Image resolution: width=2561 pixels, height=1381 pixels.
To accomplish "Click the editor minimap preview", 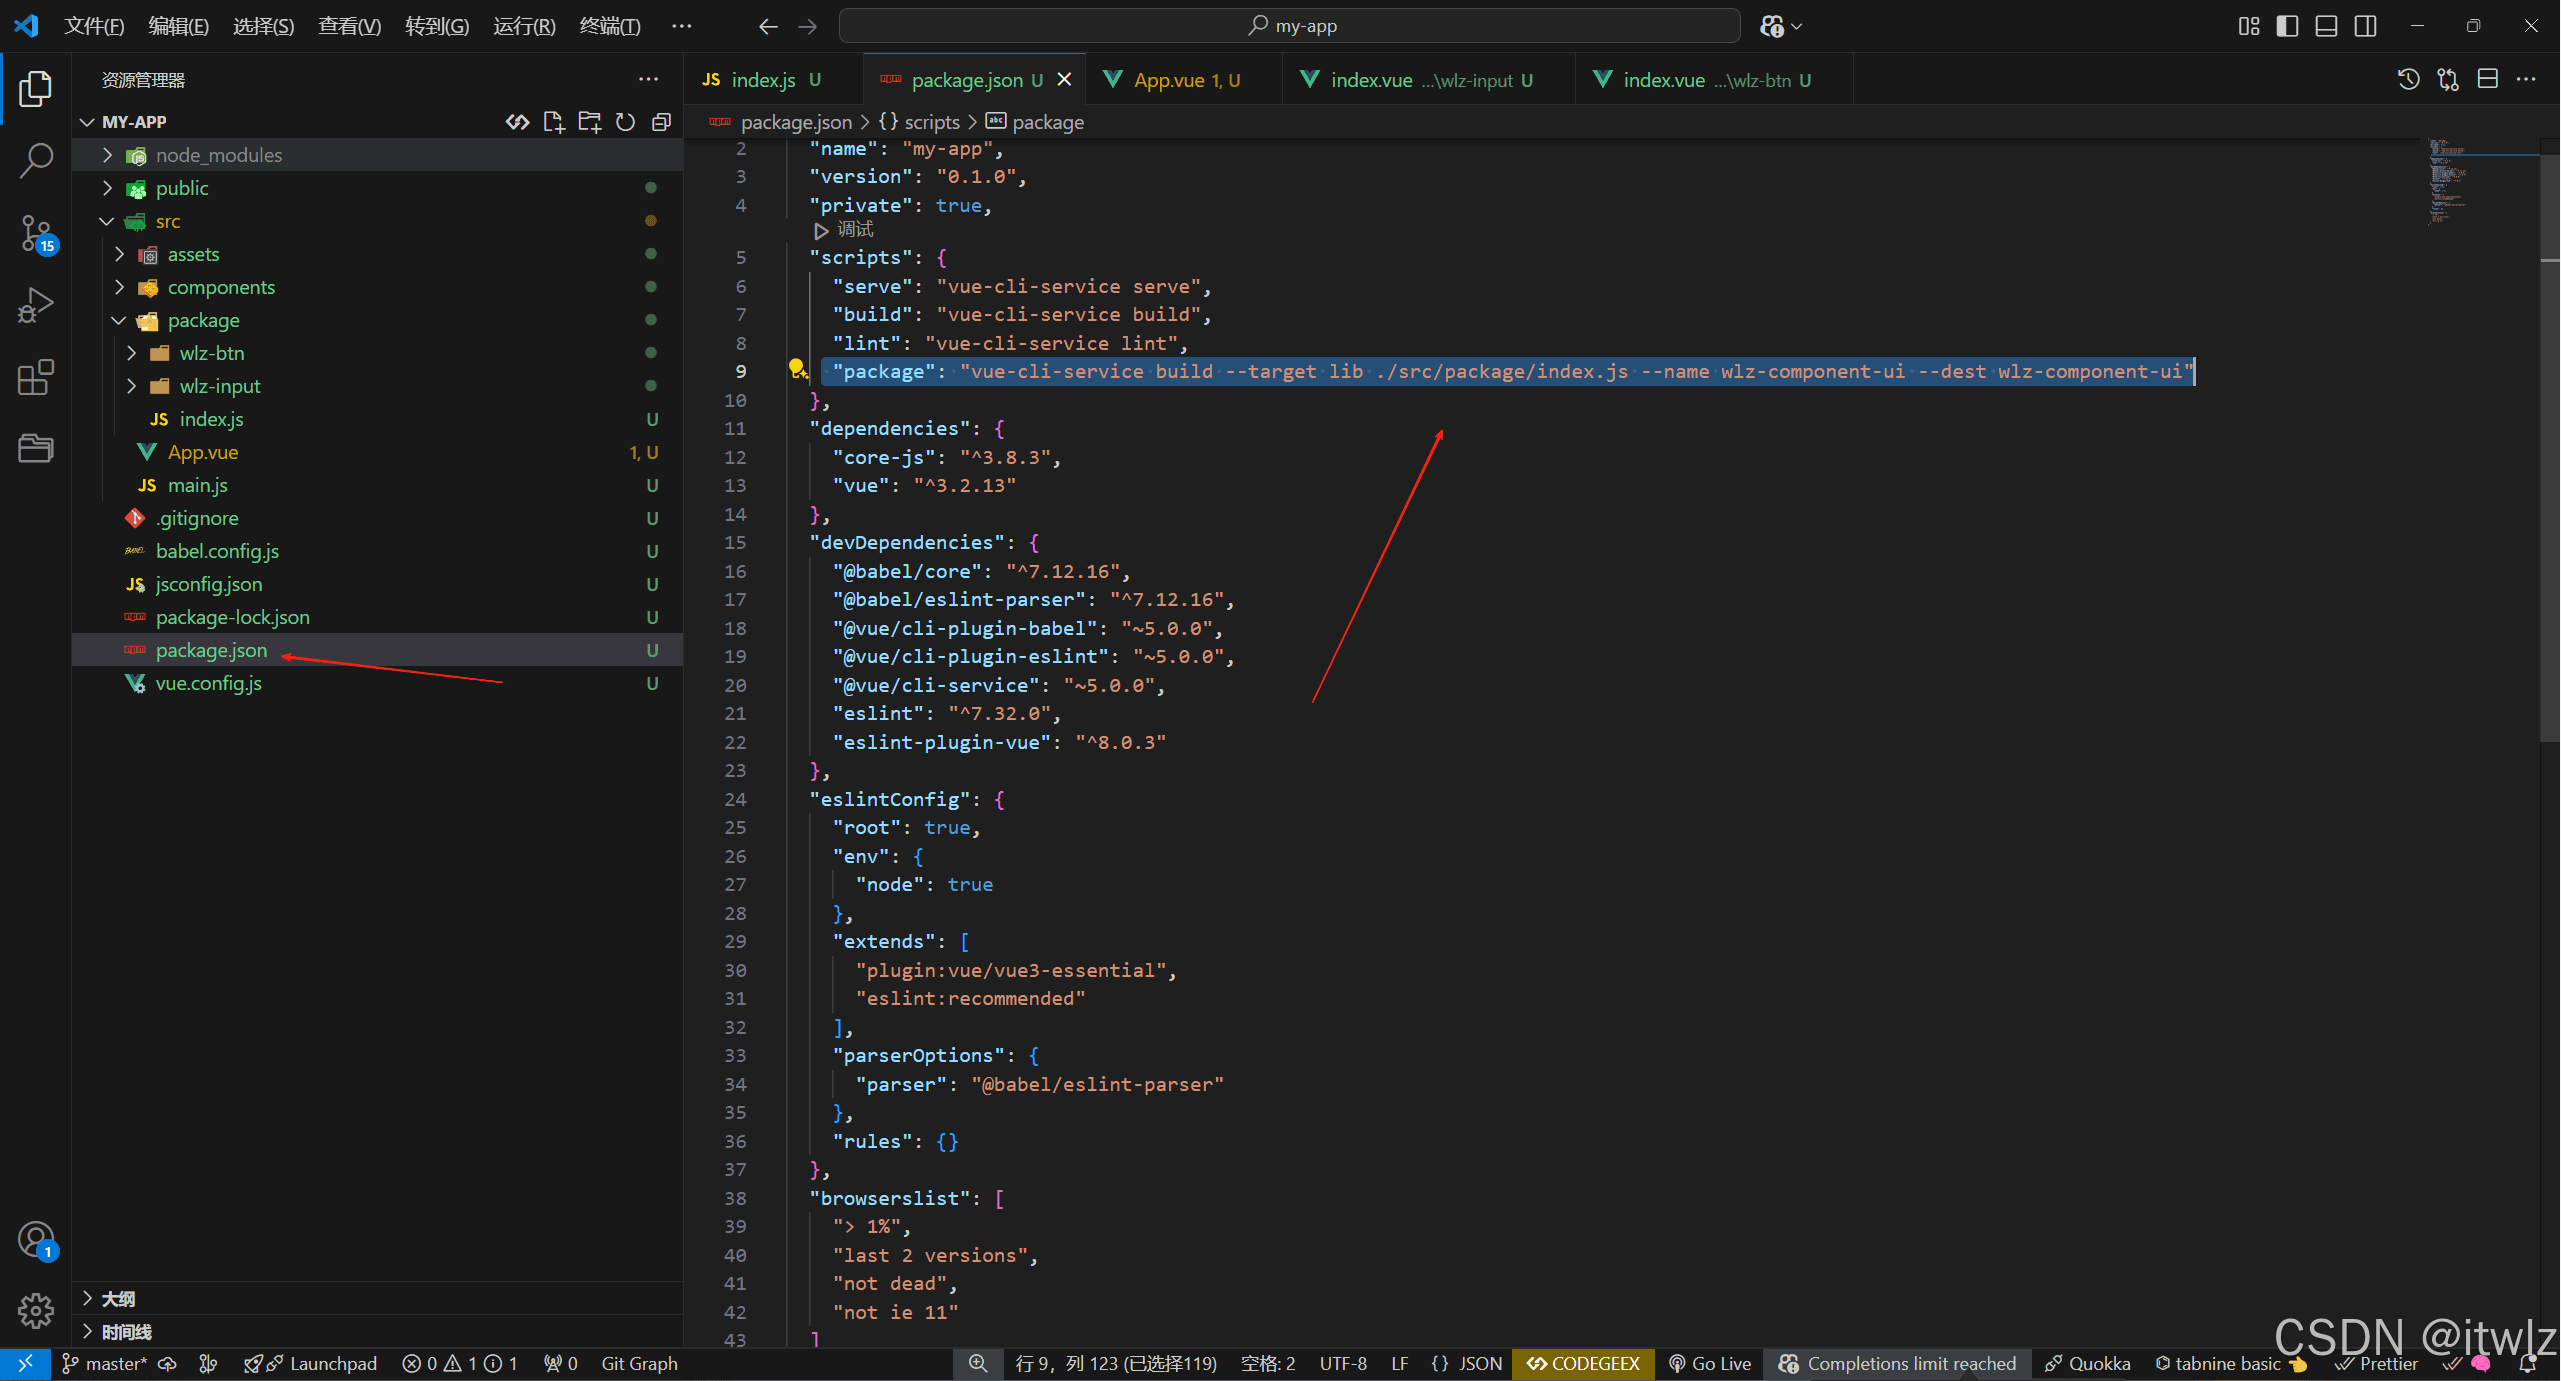I will [2448, 180].
